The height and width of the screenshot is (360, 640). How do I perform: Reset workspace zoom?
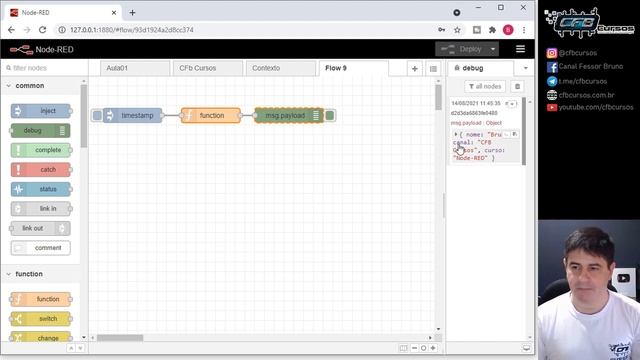[x=424, y=348]
